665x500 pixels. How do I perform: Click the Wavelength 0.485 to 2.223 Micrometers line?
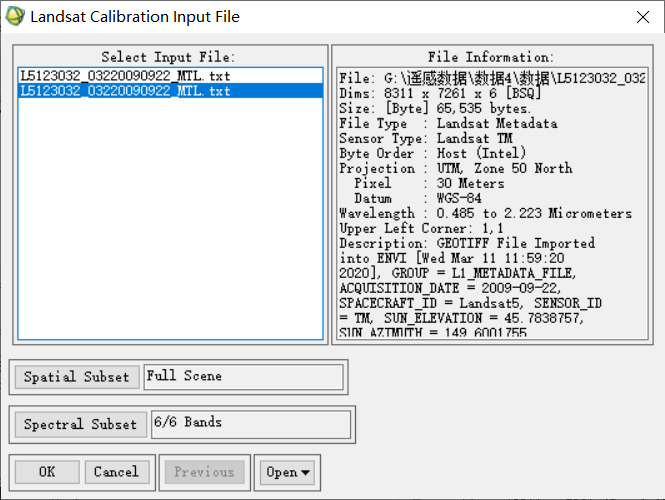coord(486,213)
